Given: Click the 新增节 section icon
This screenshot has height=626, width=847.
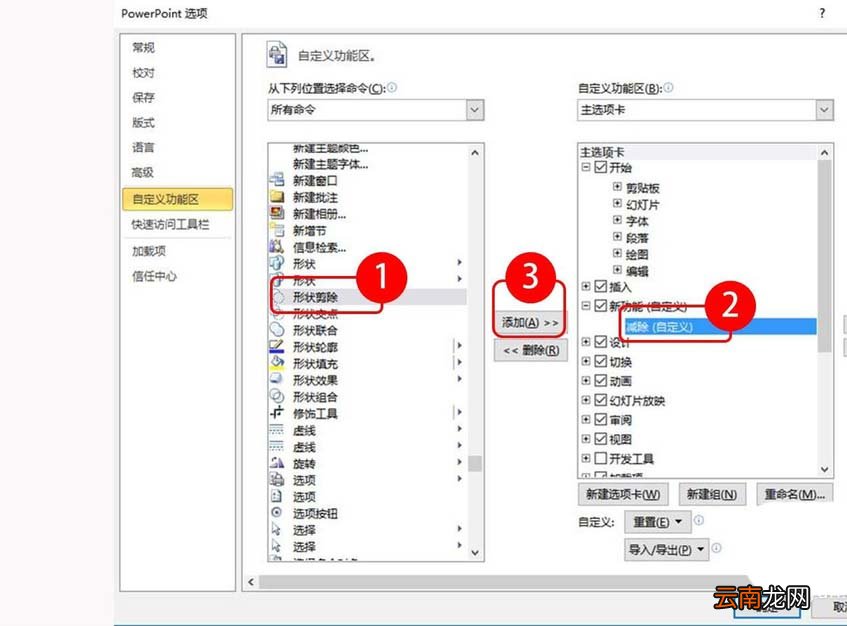Looking at the screenshot, I should tap(277, 230).
